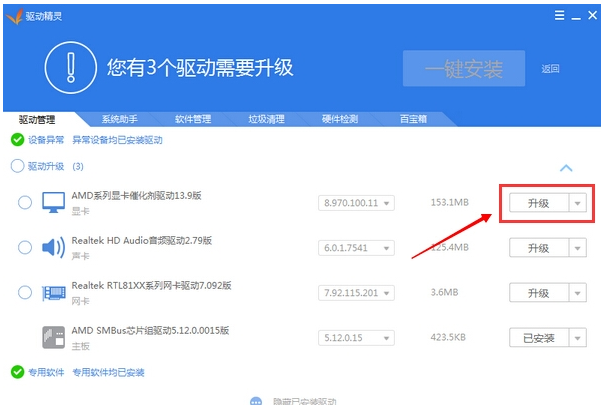
Task: Click the AMD SMBus motherboard chipset icon
Action: [x=52, y=338]
